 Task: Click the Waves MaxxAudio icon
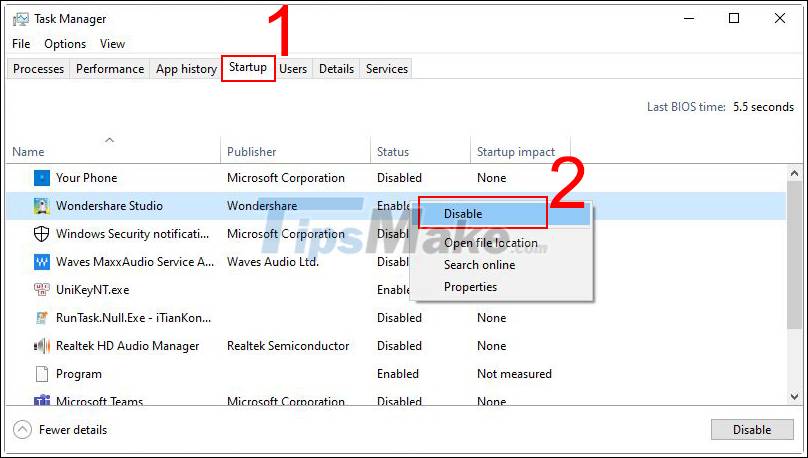(x=42, y=262)
